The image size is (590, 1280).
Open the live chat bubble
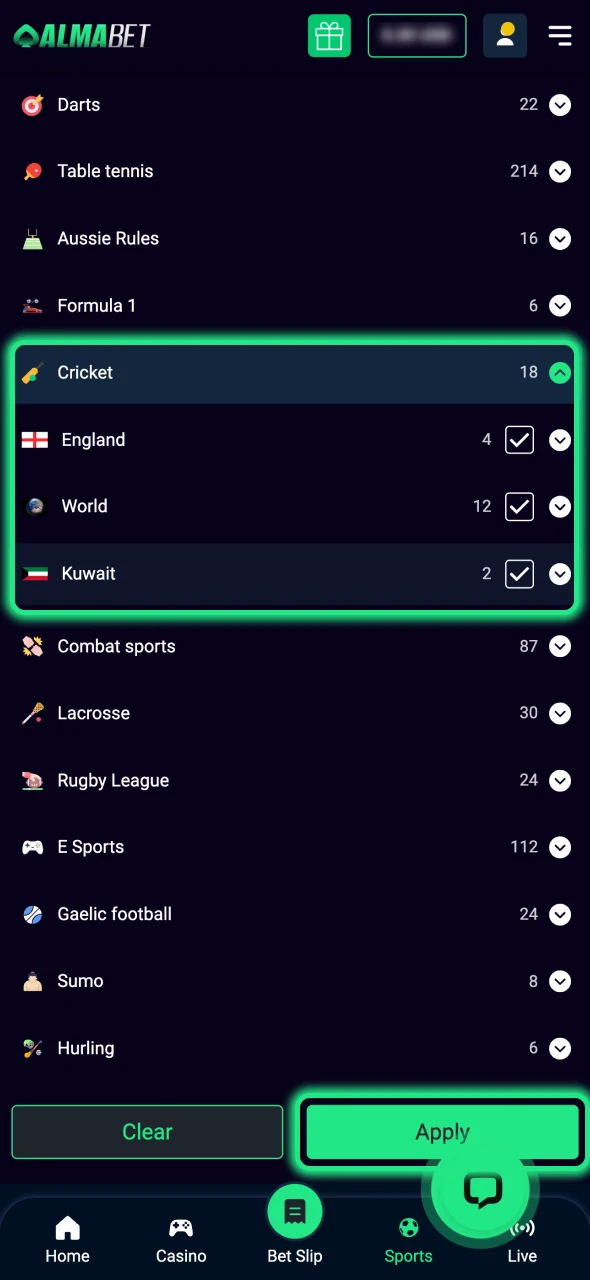click(483, 1190)
